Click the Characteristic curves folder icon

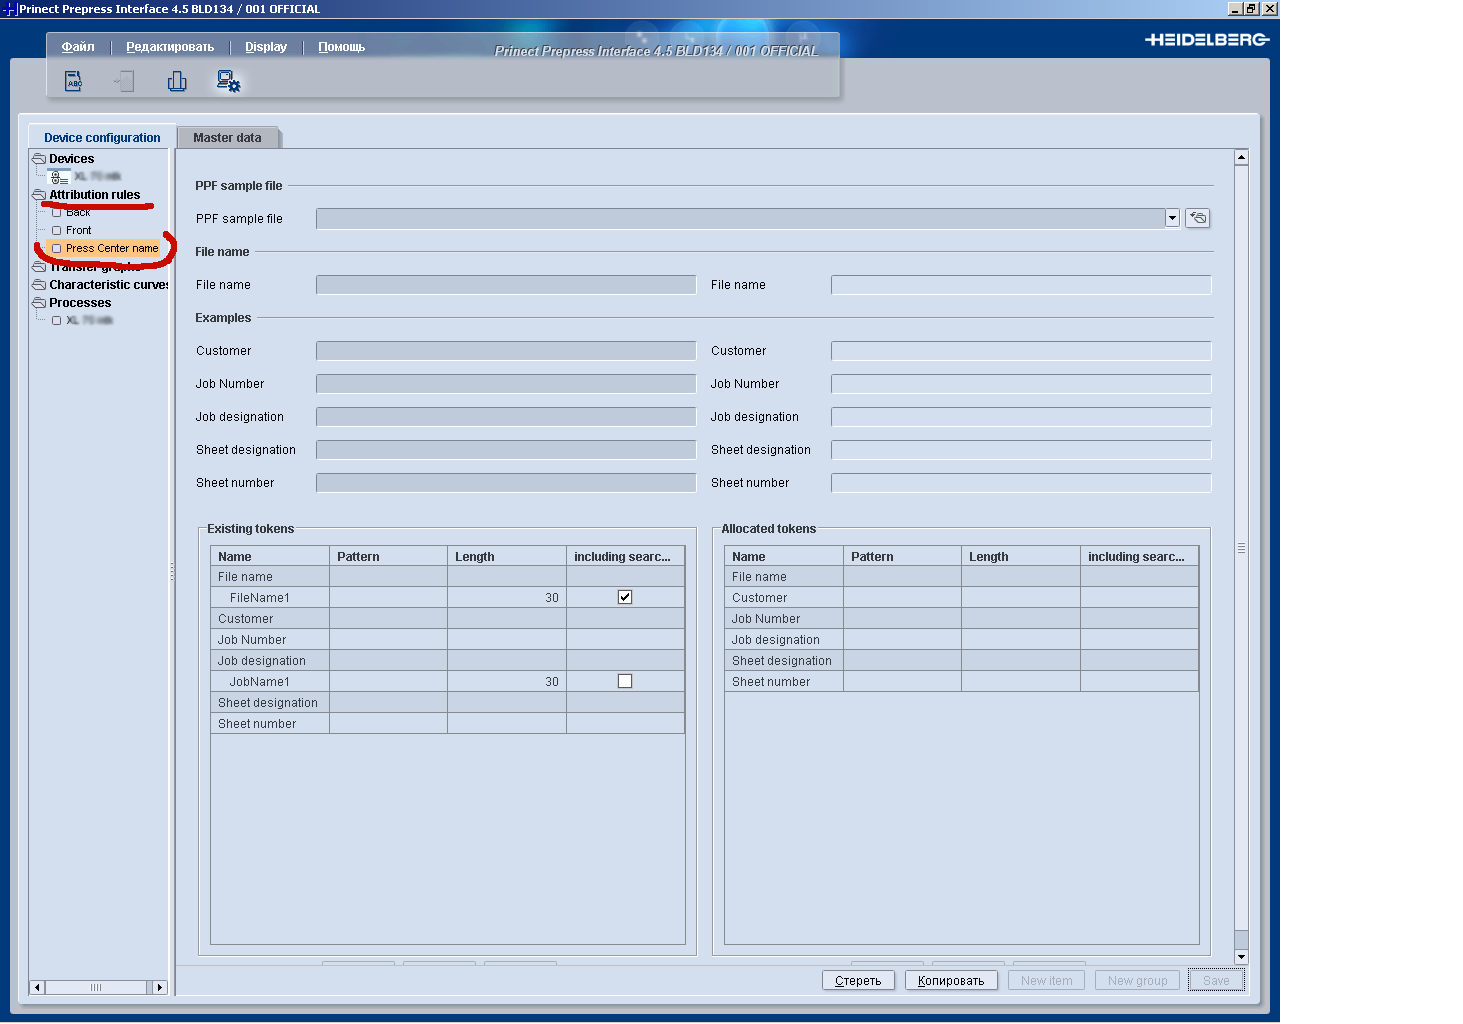click(39, 285)
